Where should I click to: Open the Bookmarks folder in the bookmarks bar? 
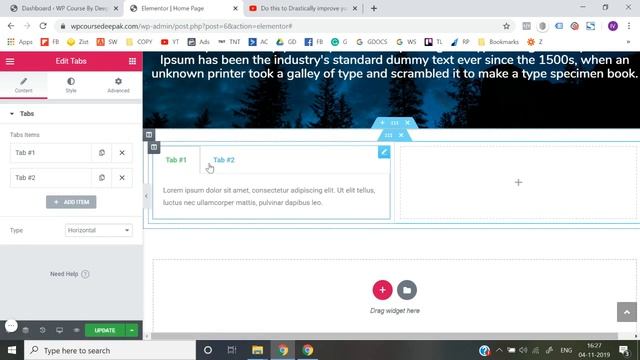[498, 42]
